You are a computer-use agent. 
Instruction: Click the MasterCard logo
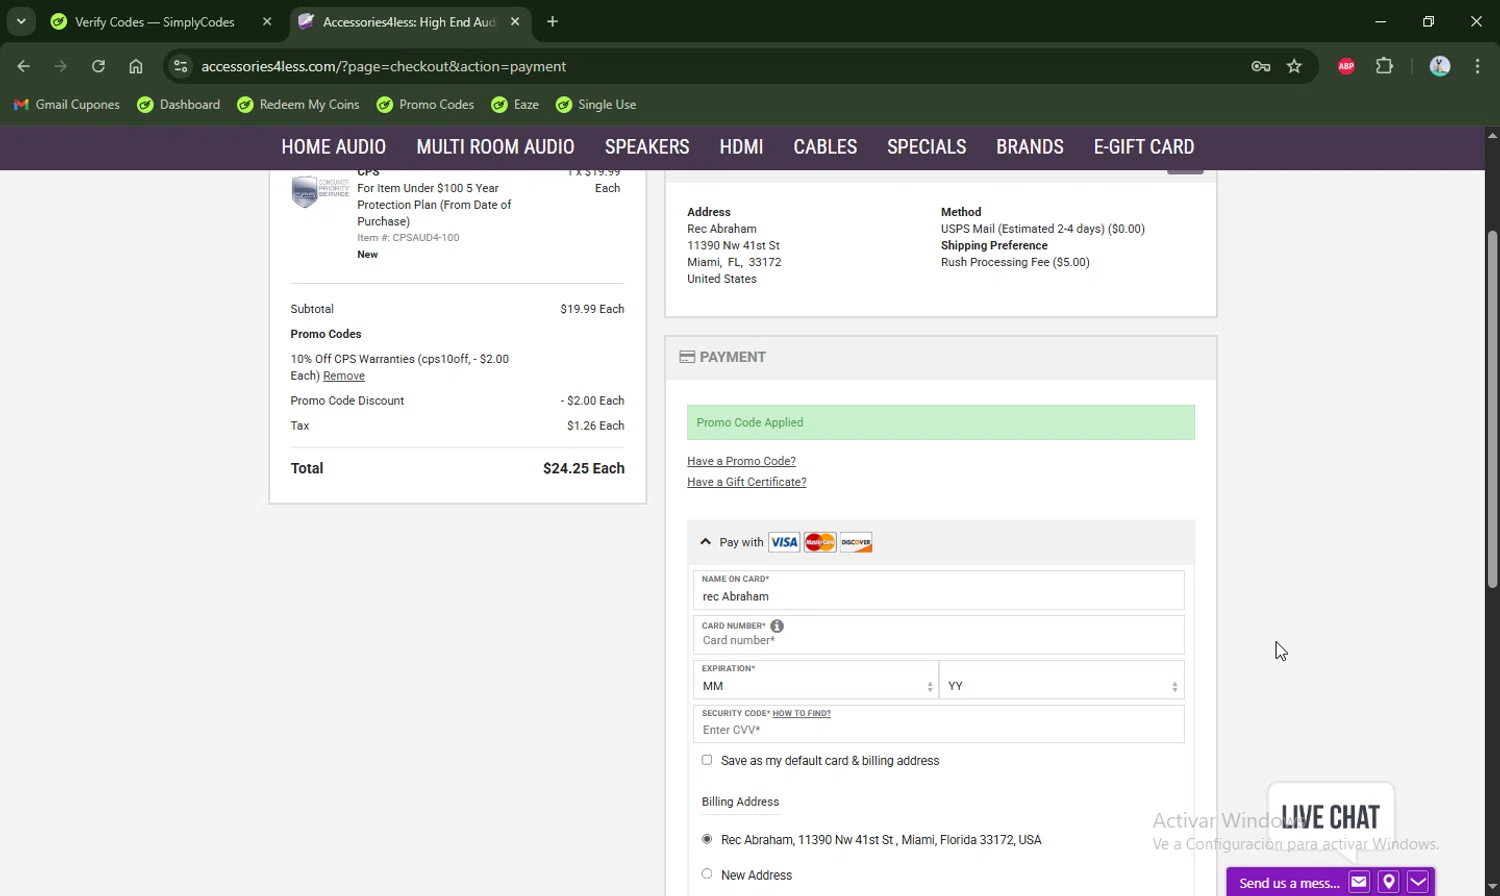tap(820, 542)
